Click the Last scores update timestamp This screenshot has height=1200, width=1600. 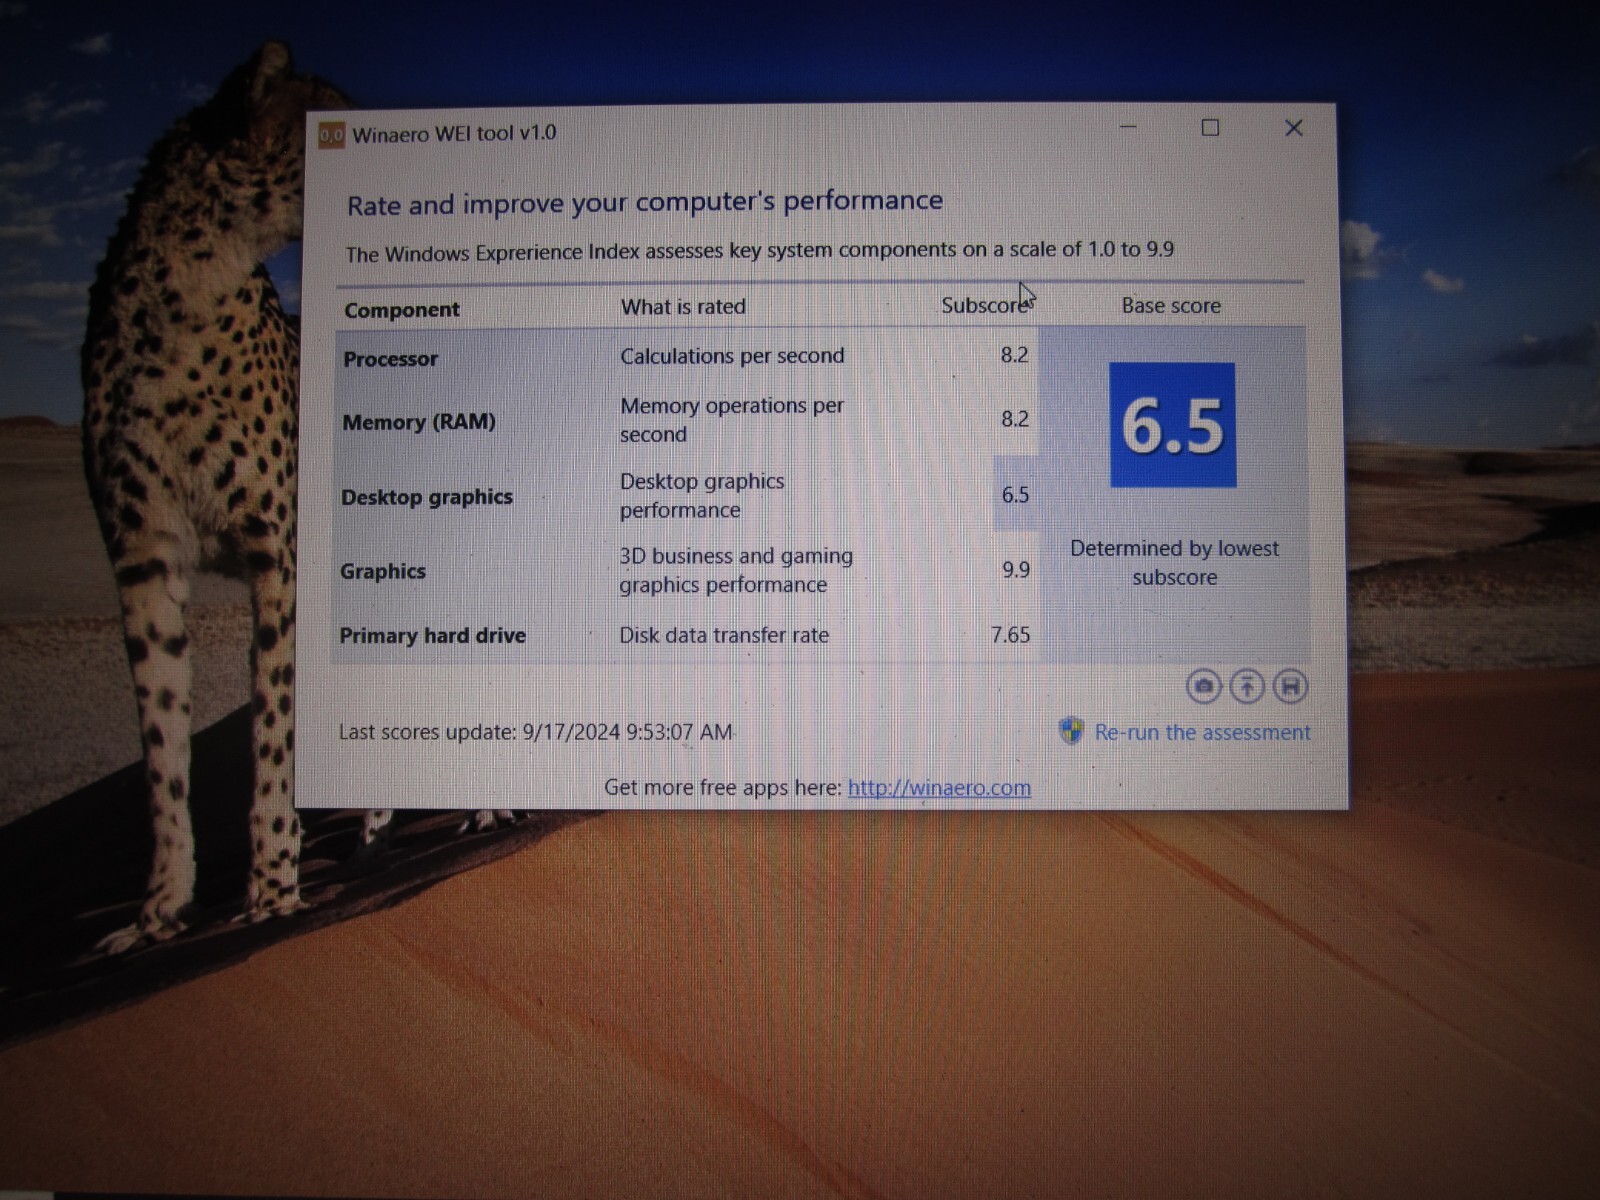(535, 732)
